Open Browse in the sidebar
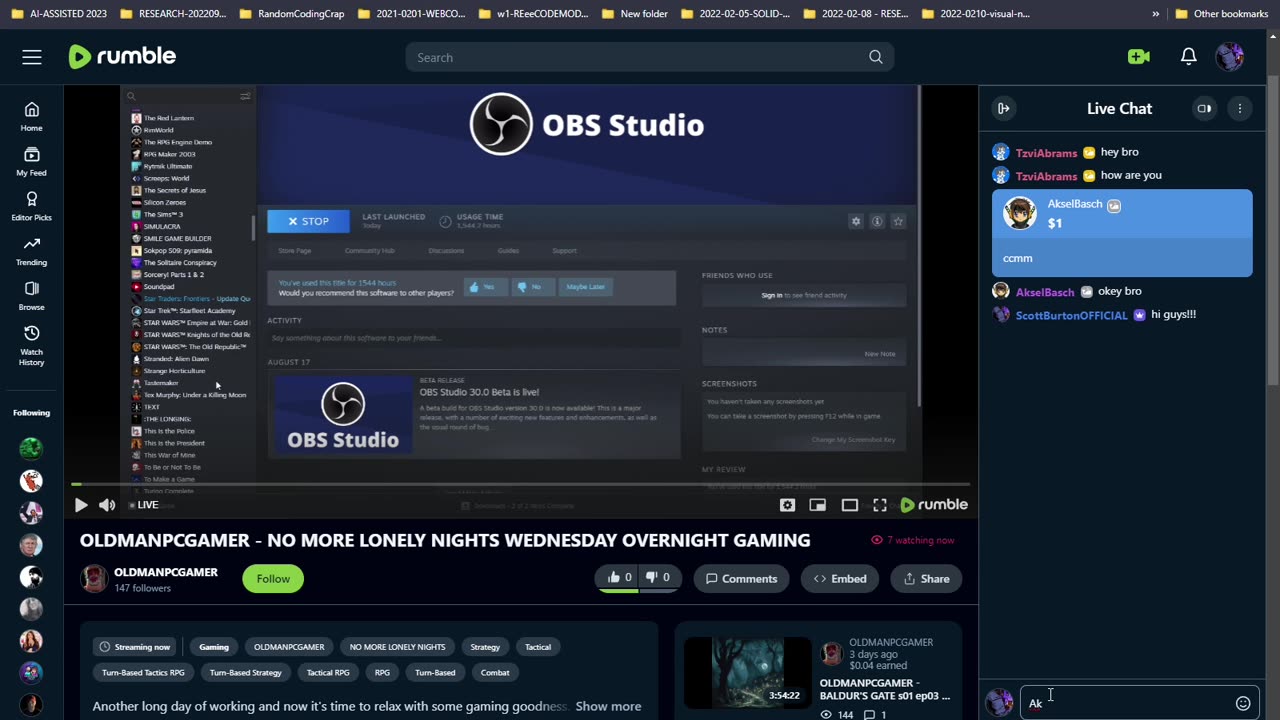Viewport: 1280px width, 720px height. coord(32,296)
